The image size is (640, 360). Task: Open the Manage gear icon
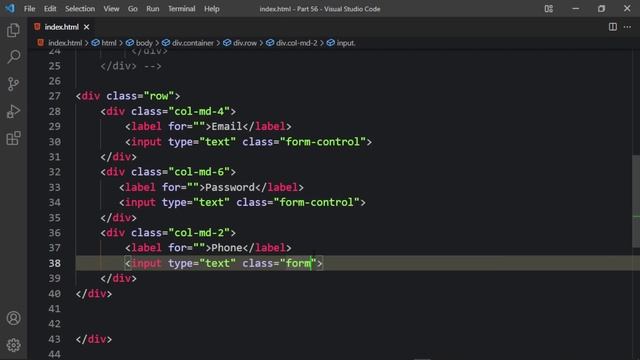(13, 345)
